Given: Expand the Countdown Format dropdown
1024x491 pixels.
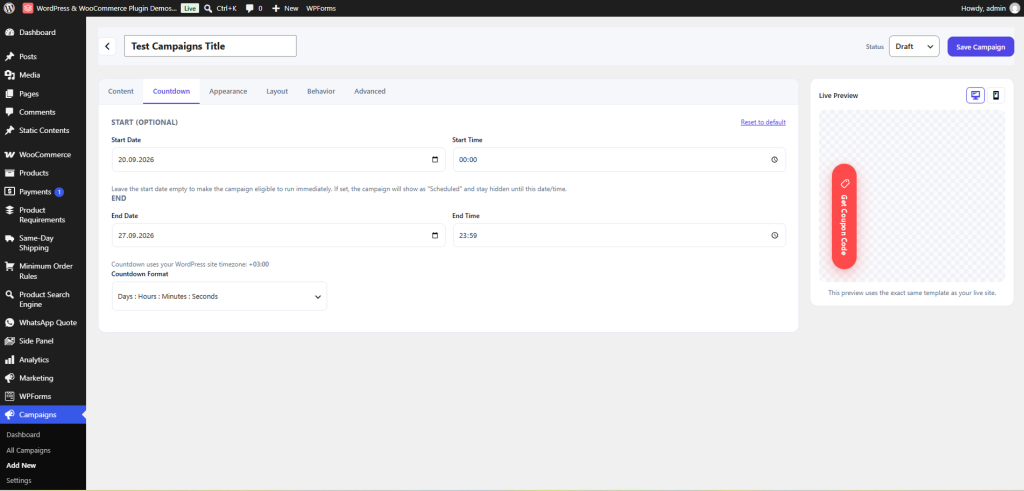Looking at the screenshot, I should pos(219,296).
